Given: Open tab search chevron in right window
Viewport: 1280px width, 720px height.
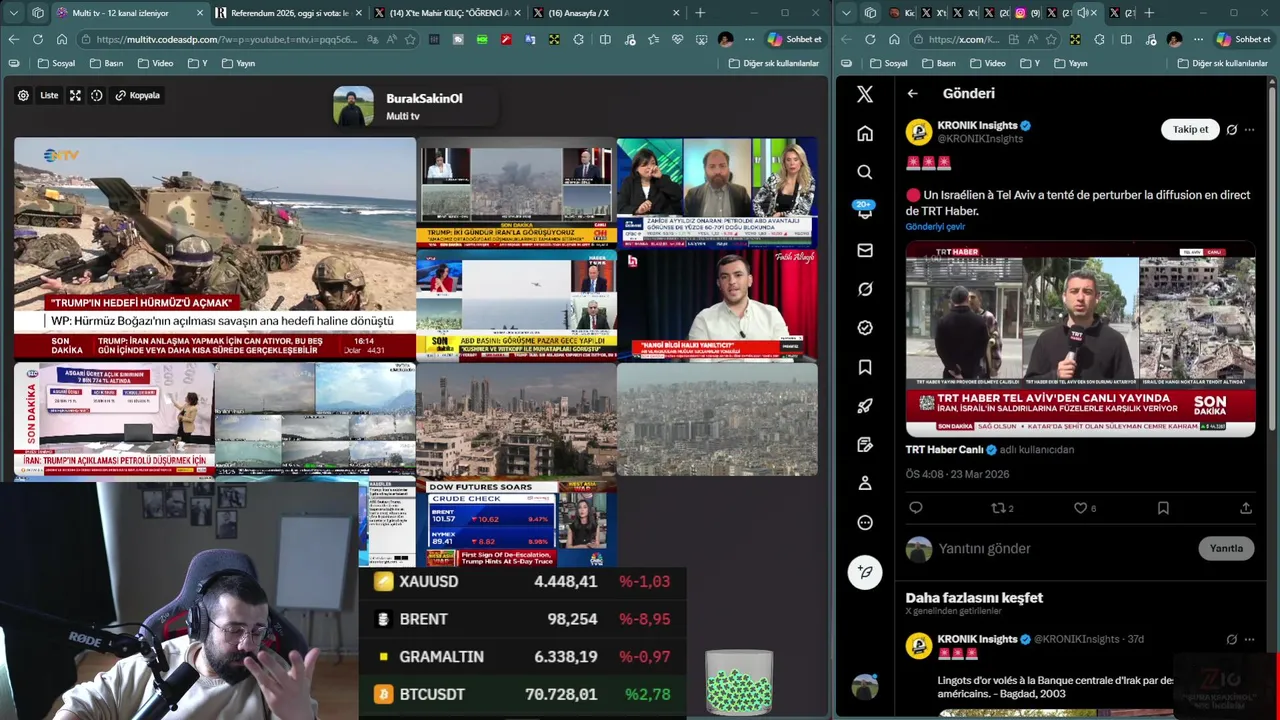Looking at the screenshot, I should (847, 13).
